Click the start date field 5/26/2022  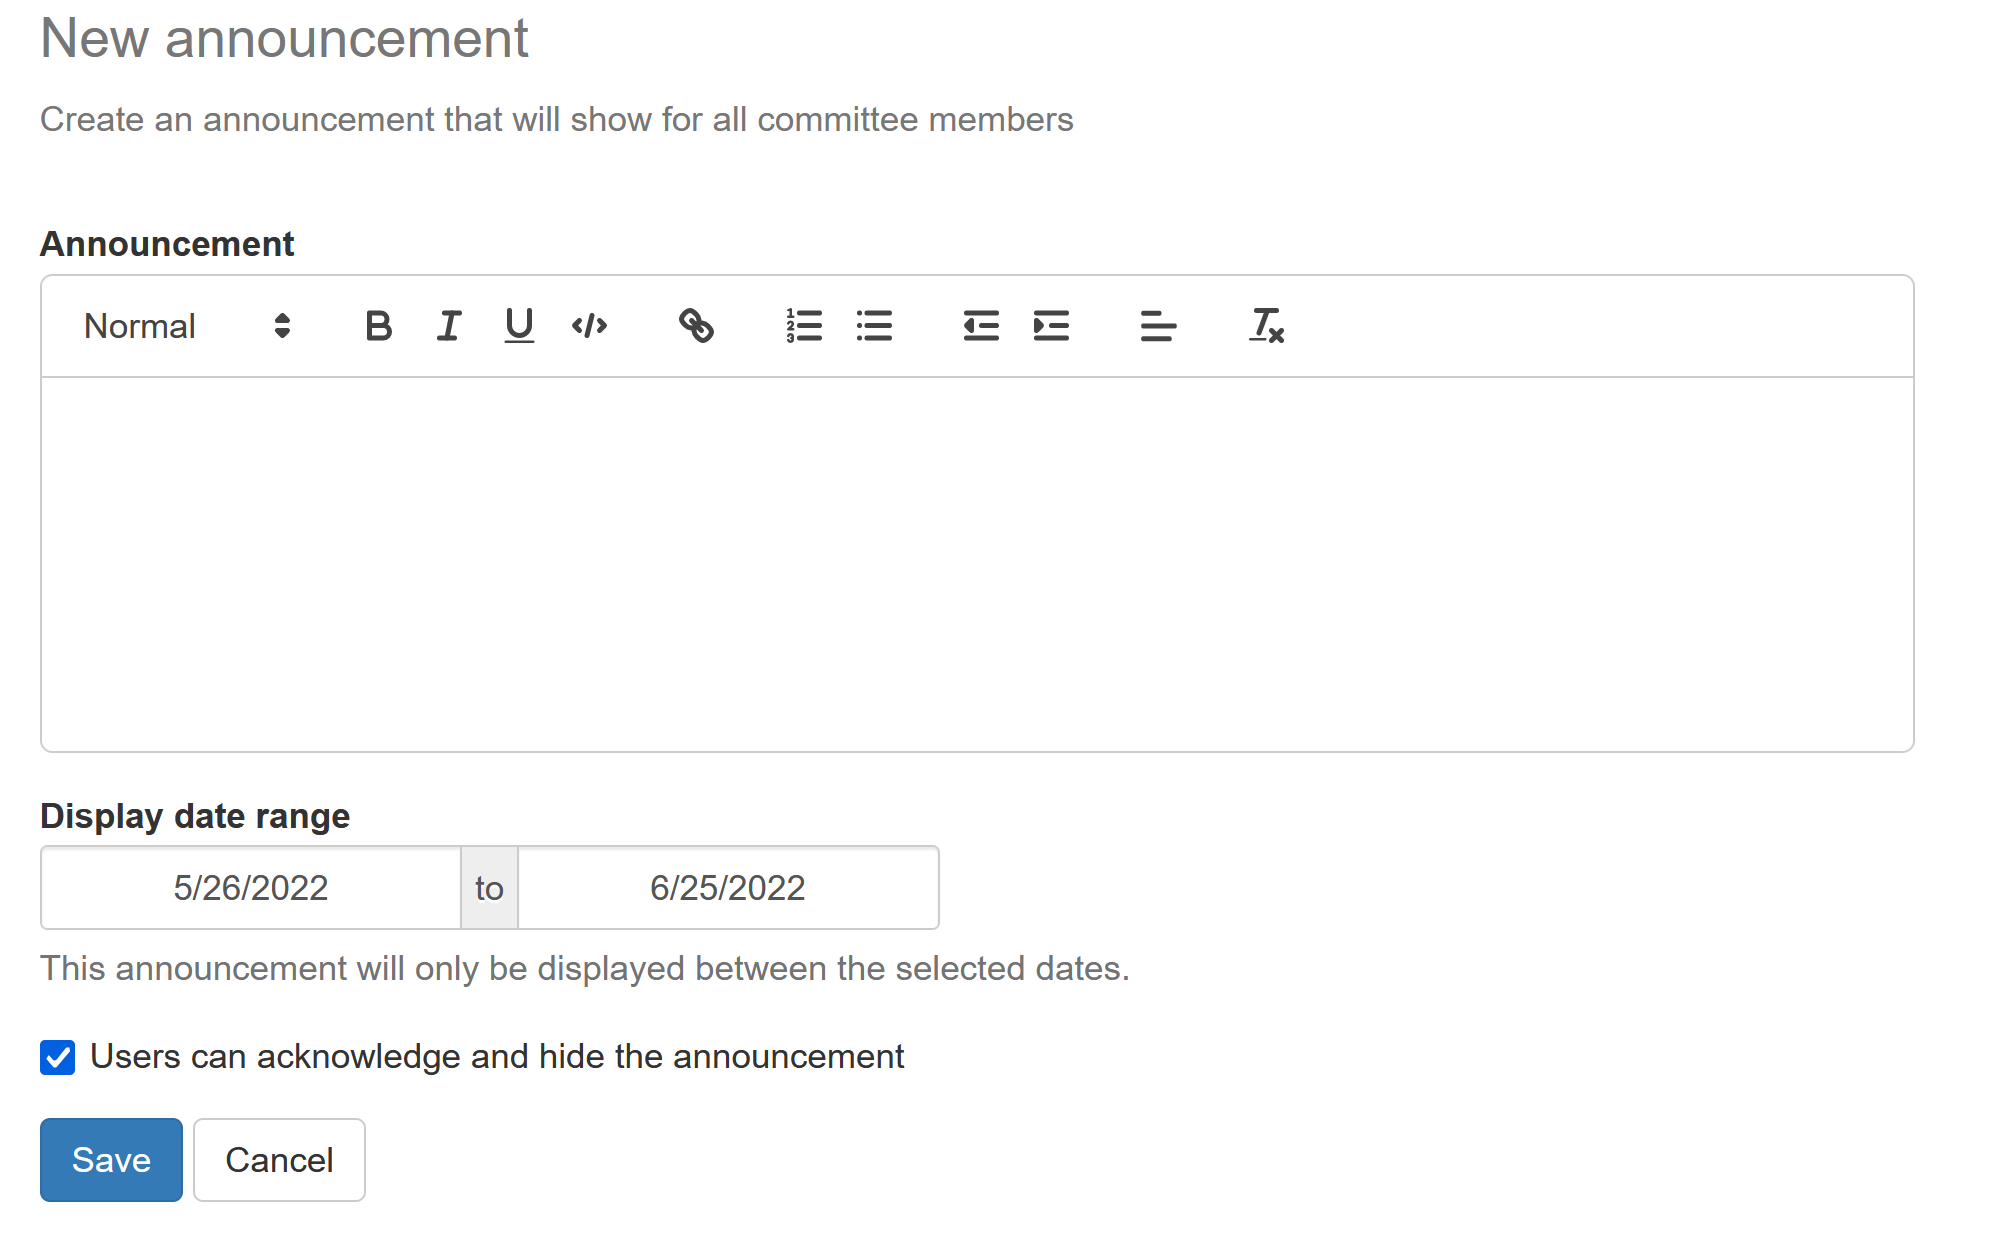tap(251, 888)
